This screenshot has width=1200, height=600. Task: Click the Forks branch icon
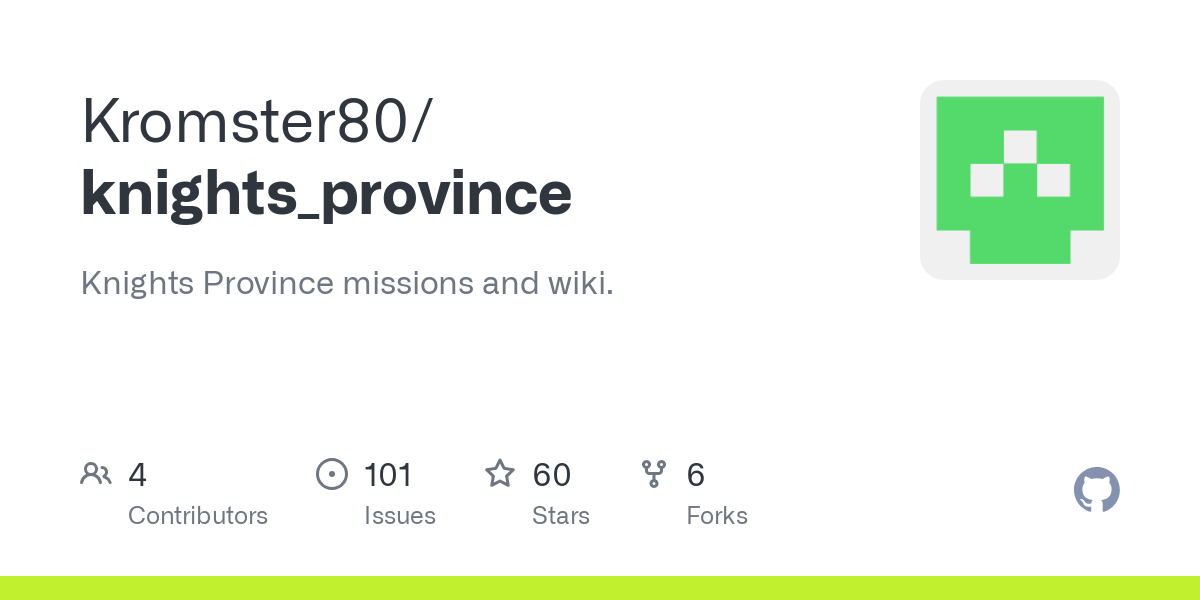tap(654, 474)
